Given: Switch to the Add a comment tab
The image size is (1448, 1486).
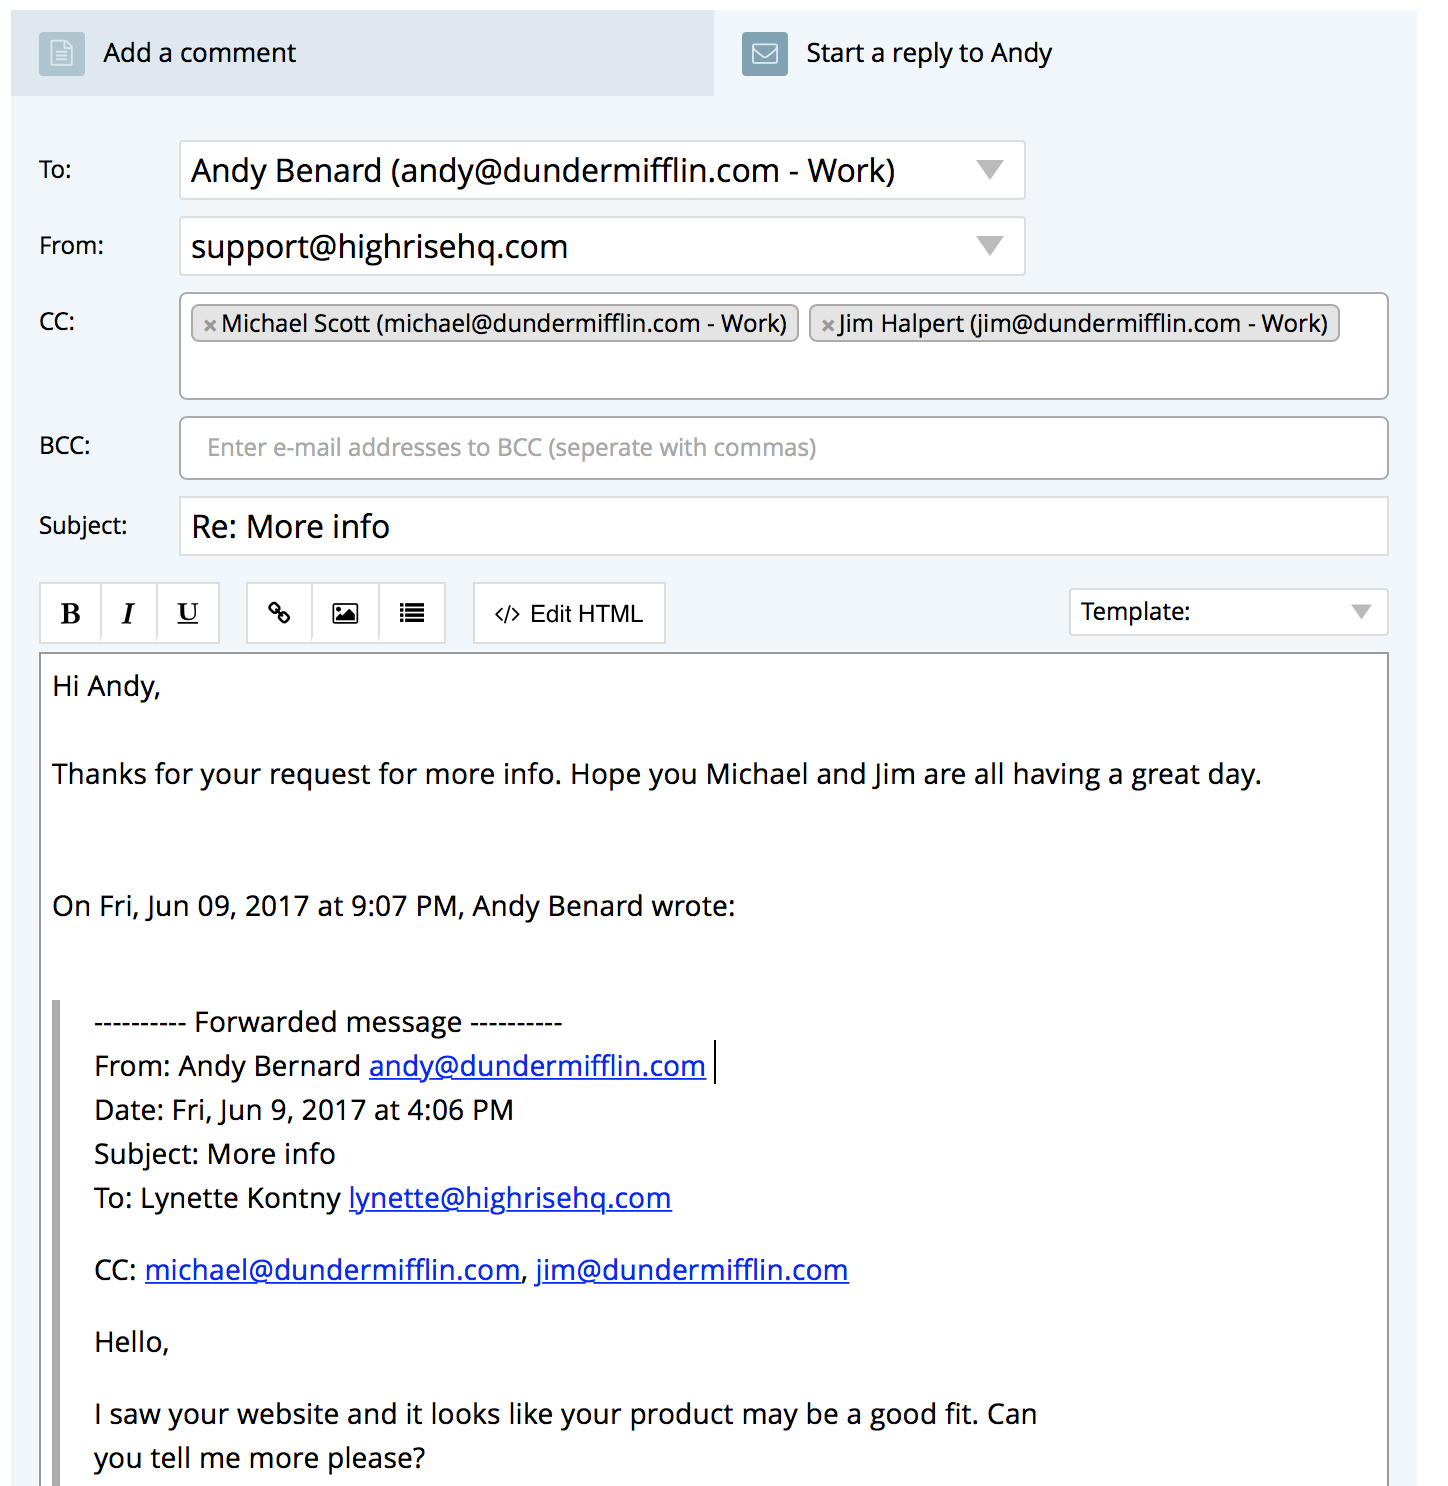Looking at the screenshot, I should pyautogui.click(x=363, y=53).
